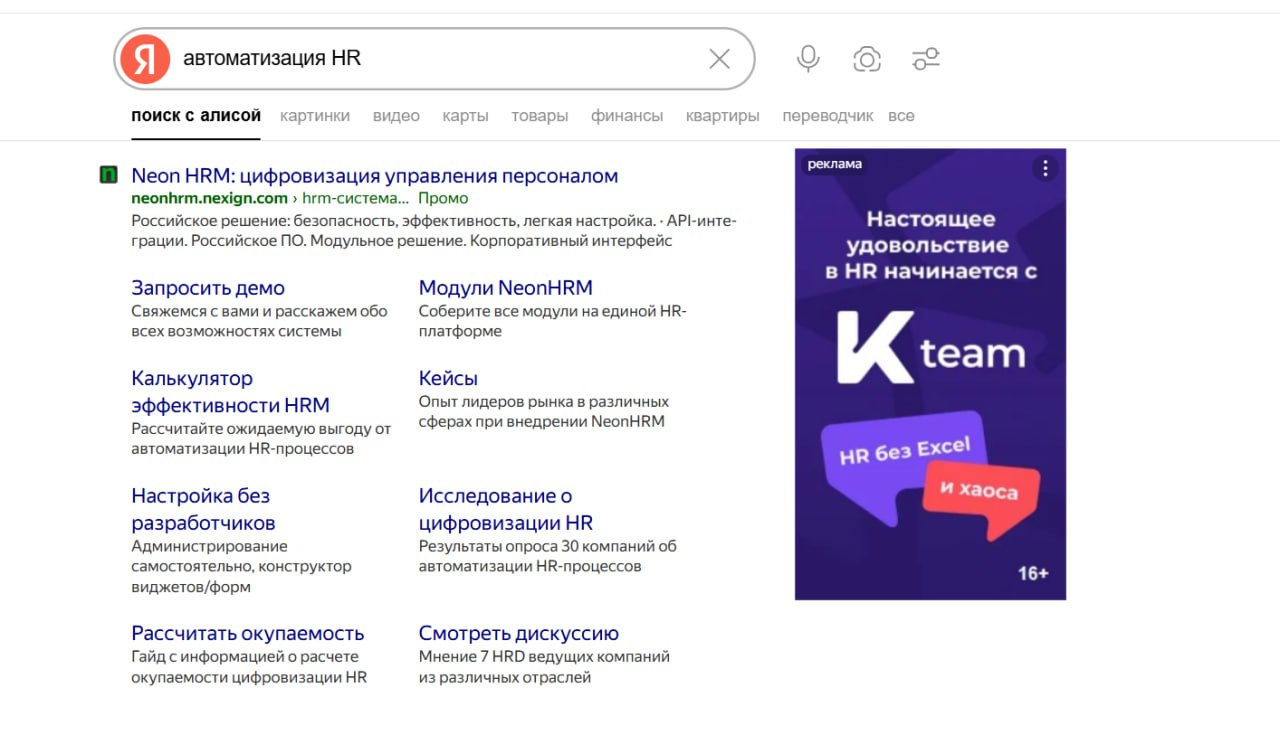Show all services via "все"

coord(901,116)
